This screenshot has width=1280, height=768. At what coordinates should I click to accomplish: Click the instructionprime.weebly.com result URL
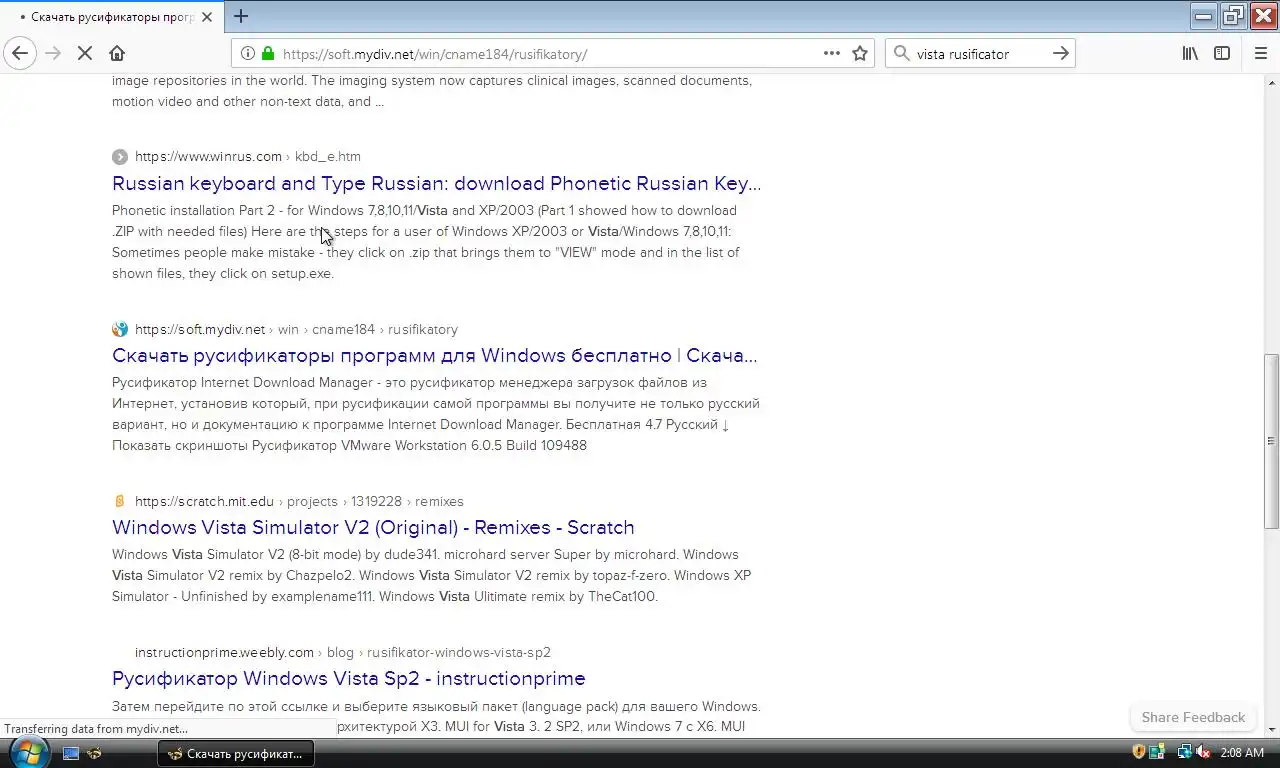(342, 652)
